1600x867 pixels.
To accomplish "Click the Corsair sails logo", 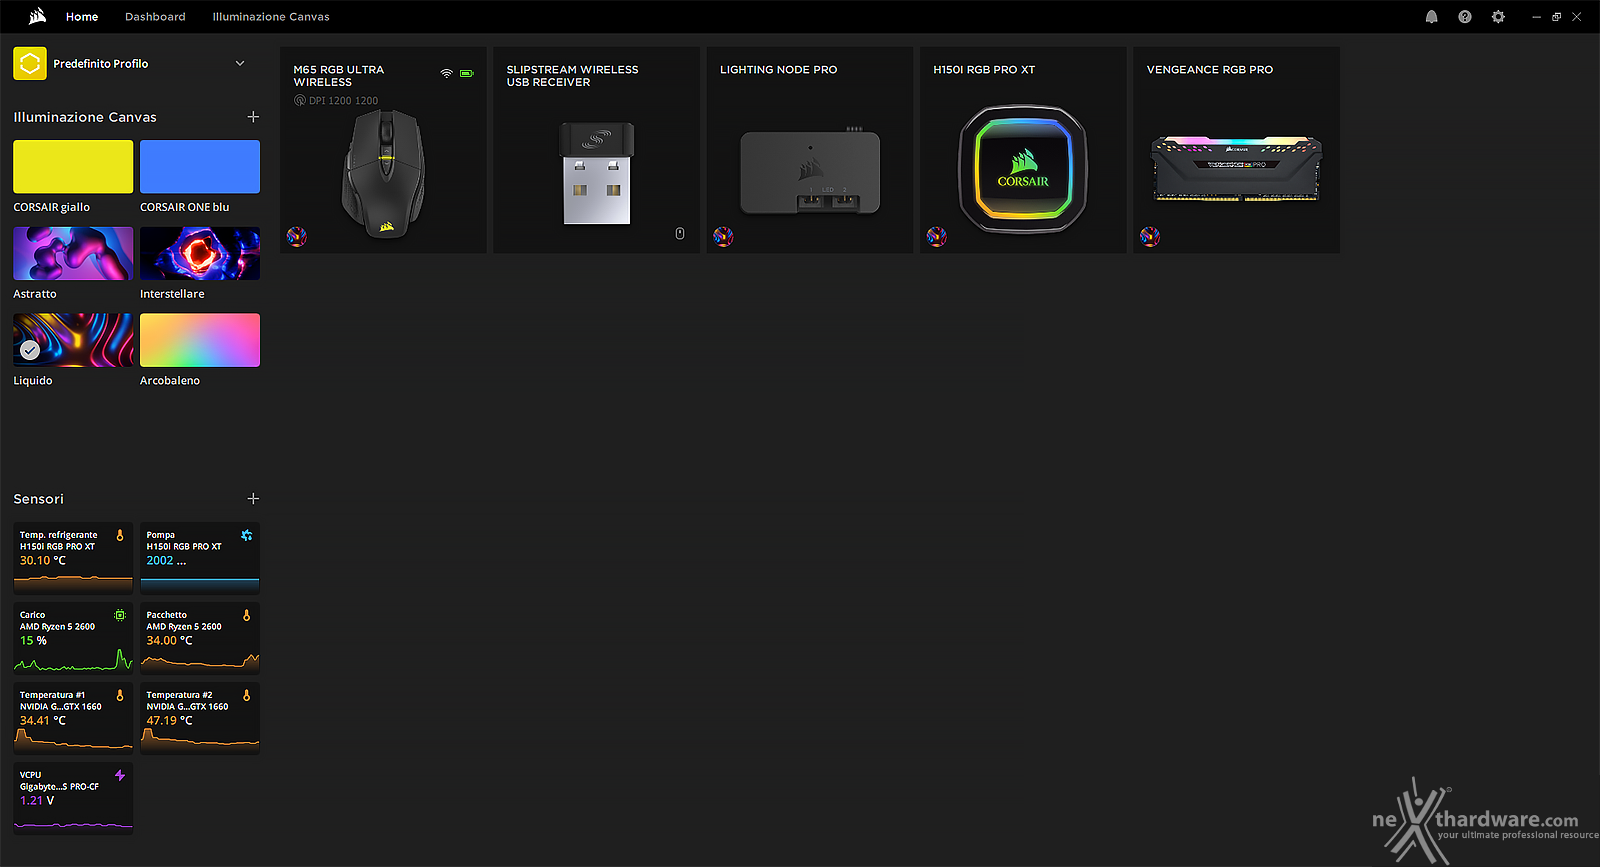I will pyautogui.click(x=37, y=16).
